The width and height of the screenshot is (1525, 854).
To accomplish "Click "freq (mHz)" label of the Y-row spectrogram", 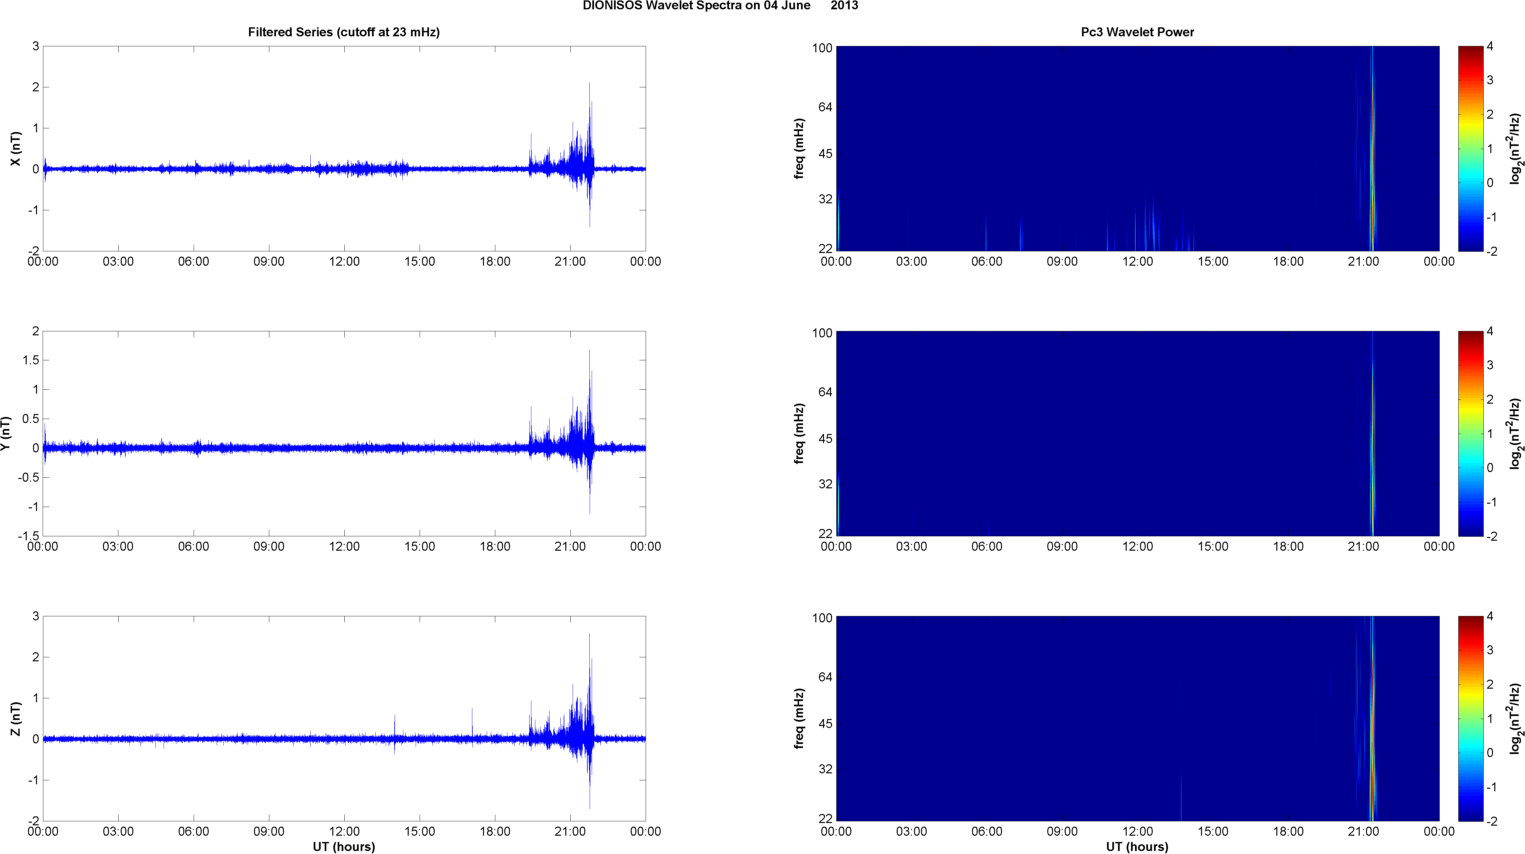I will pyautogui.click(x=800, y=434).
